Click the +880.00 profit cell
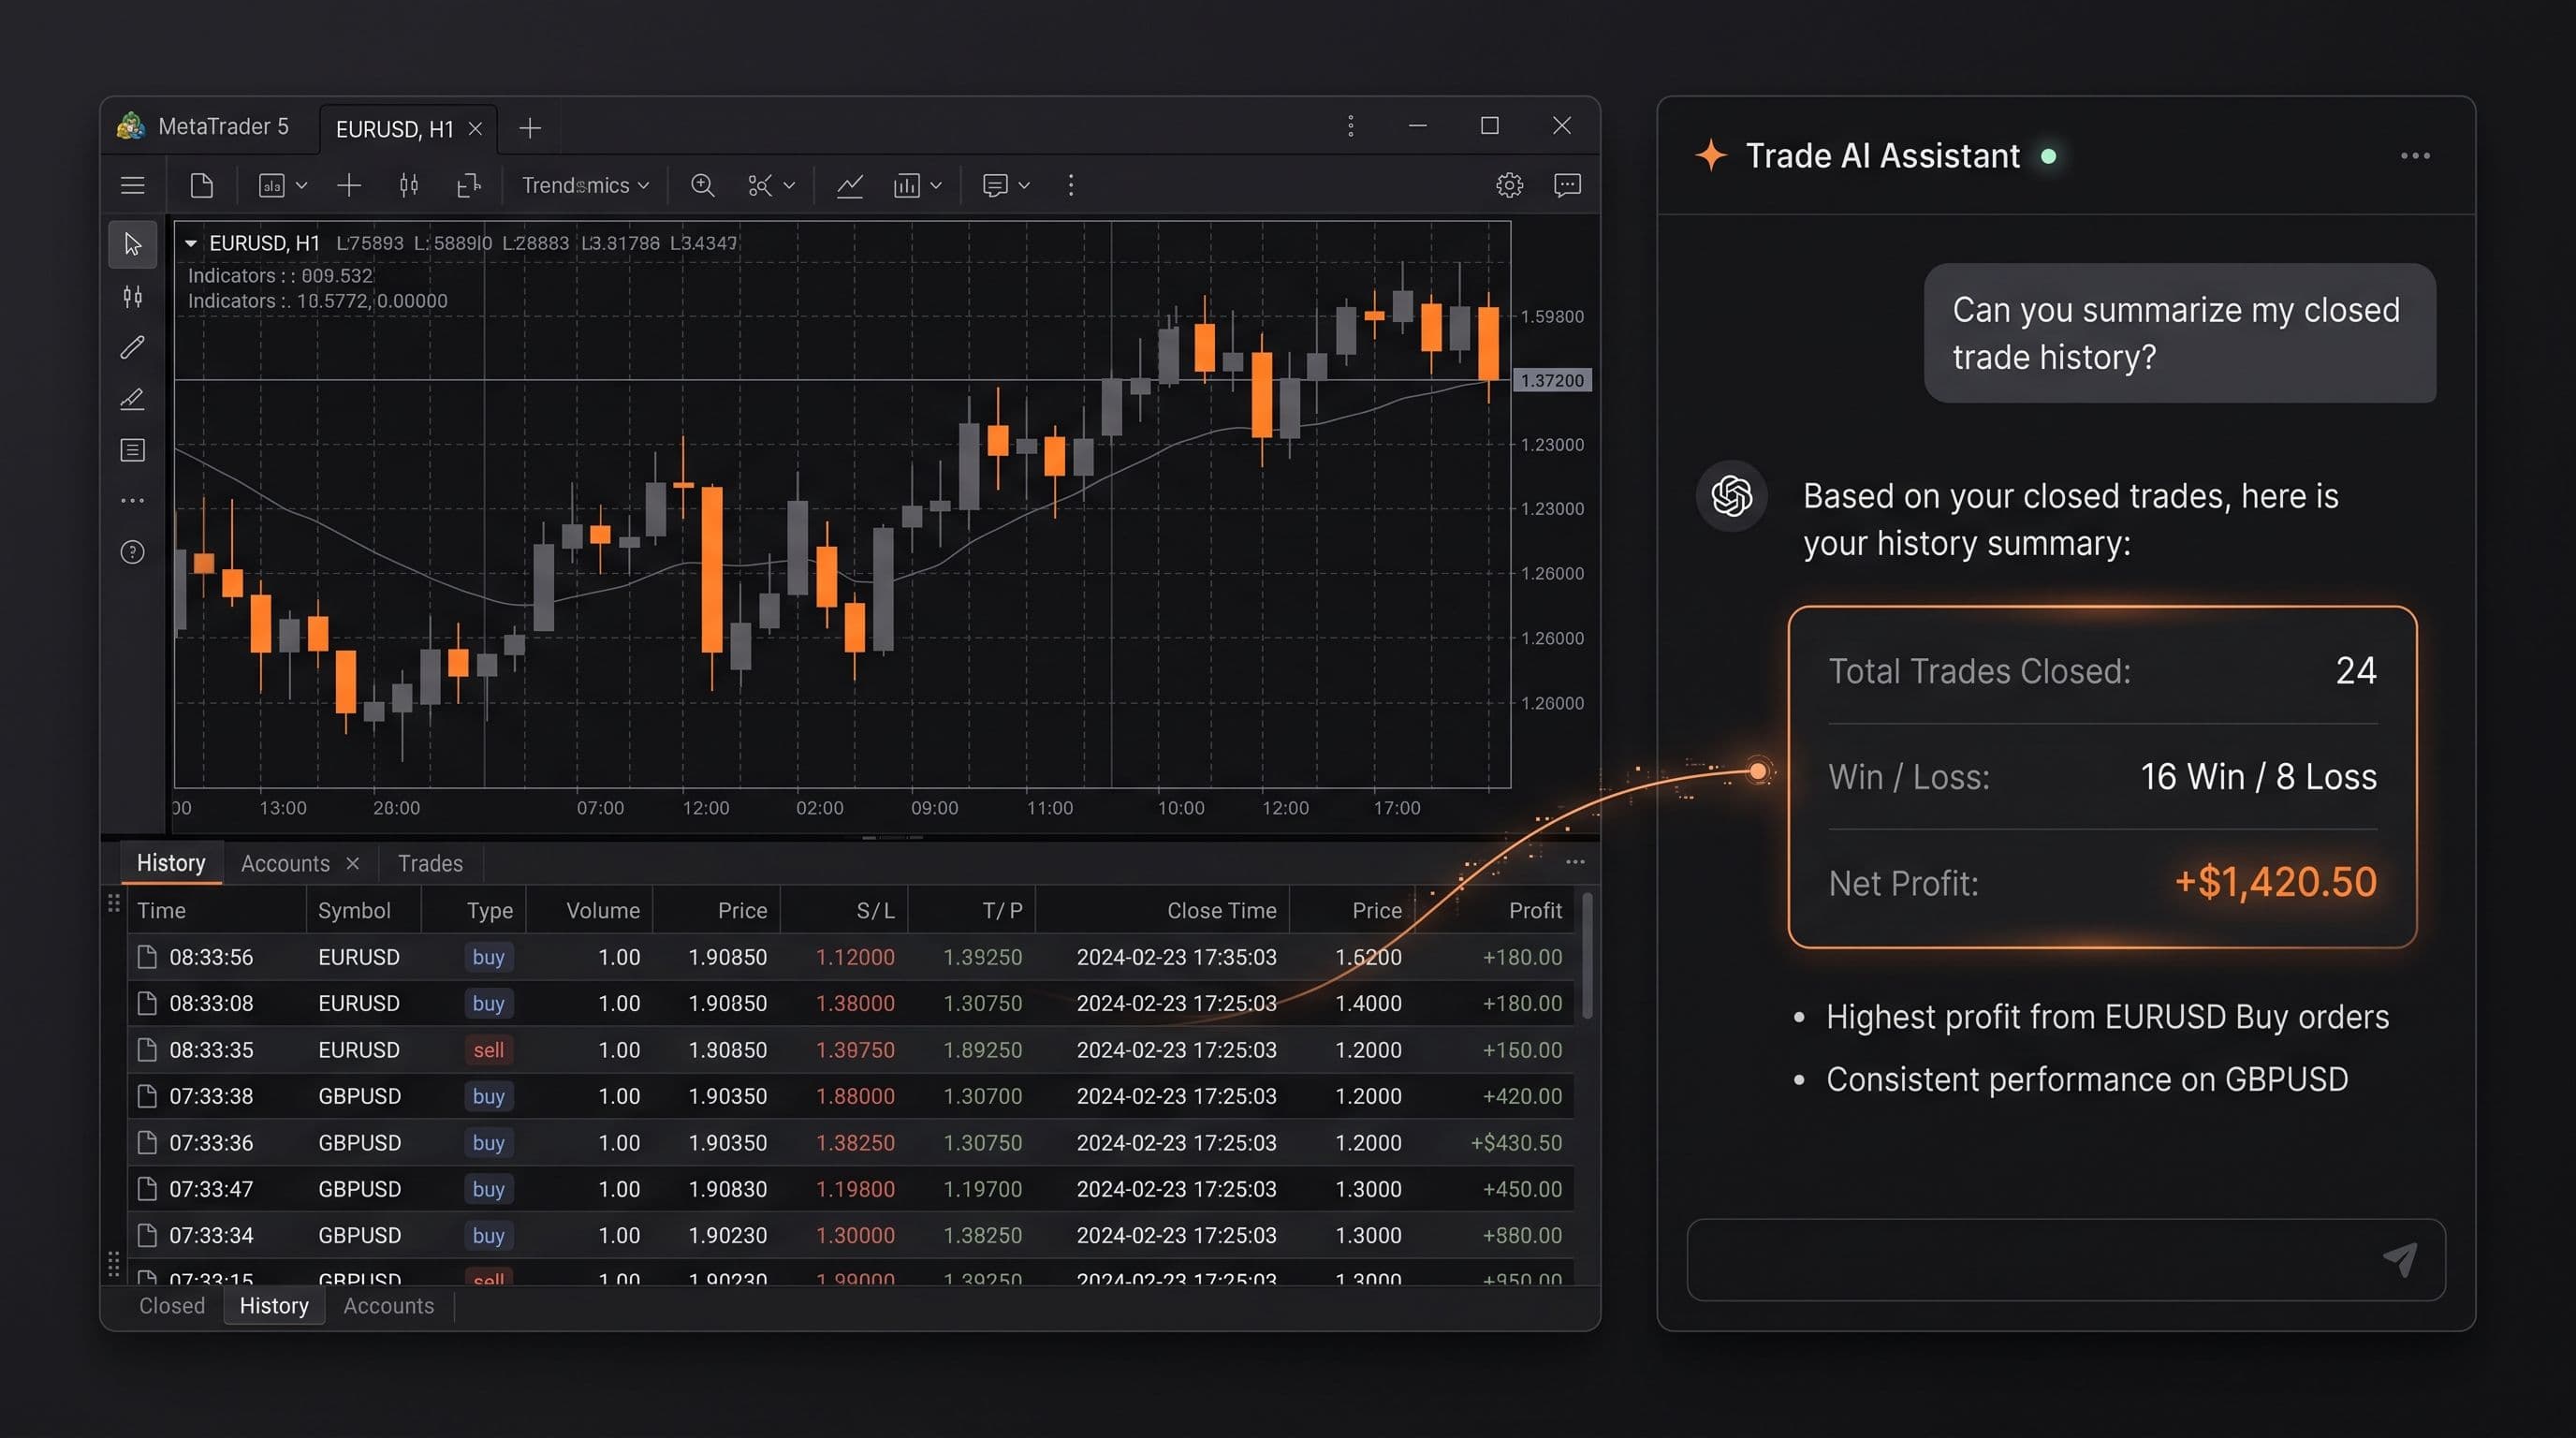The width and height of the screenshot is (2576, 1438). [1521, 1235]
